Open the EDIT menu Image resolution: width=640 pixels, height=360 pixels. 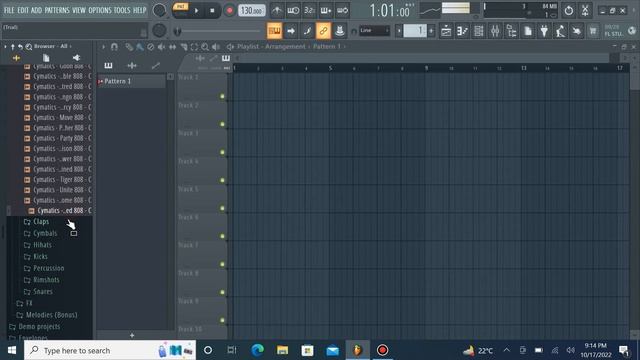[23, 10]
